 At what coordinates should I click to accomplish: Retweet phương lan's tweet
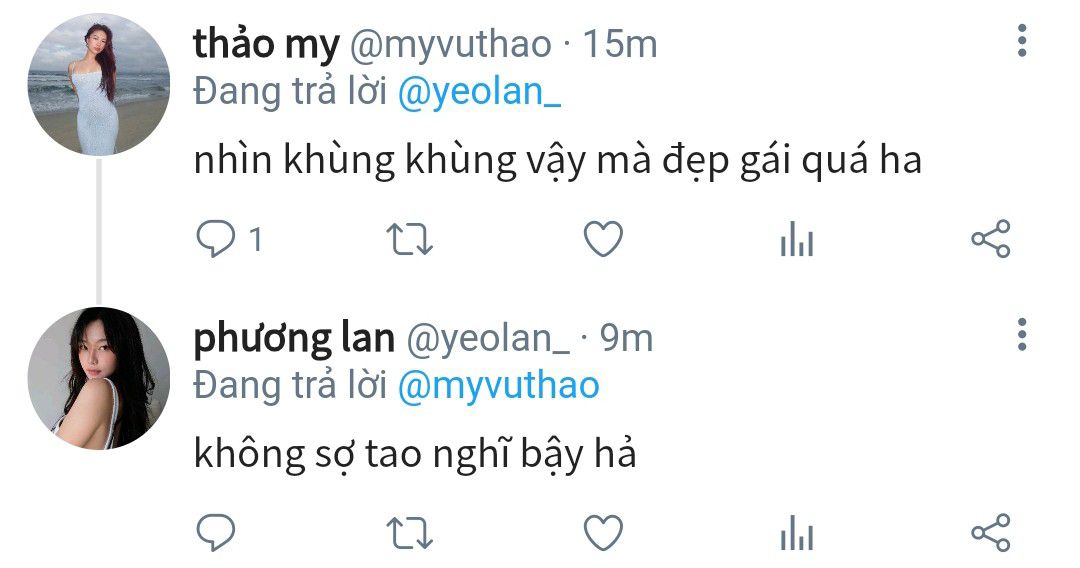click(409, 534)
